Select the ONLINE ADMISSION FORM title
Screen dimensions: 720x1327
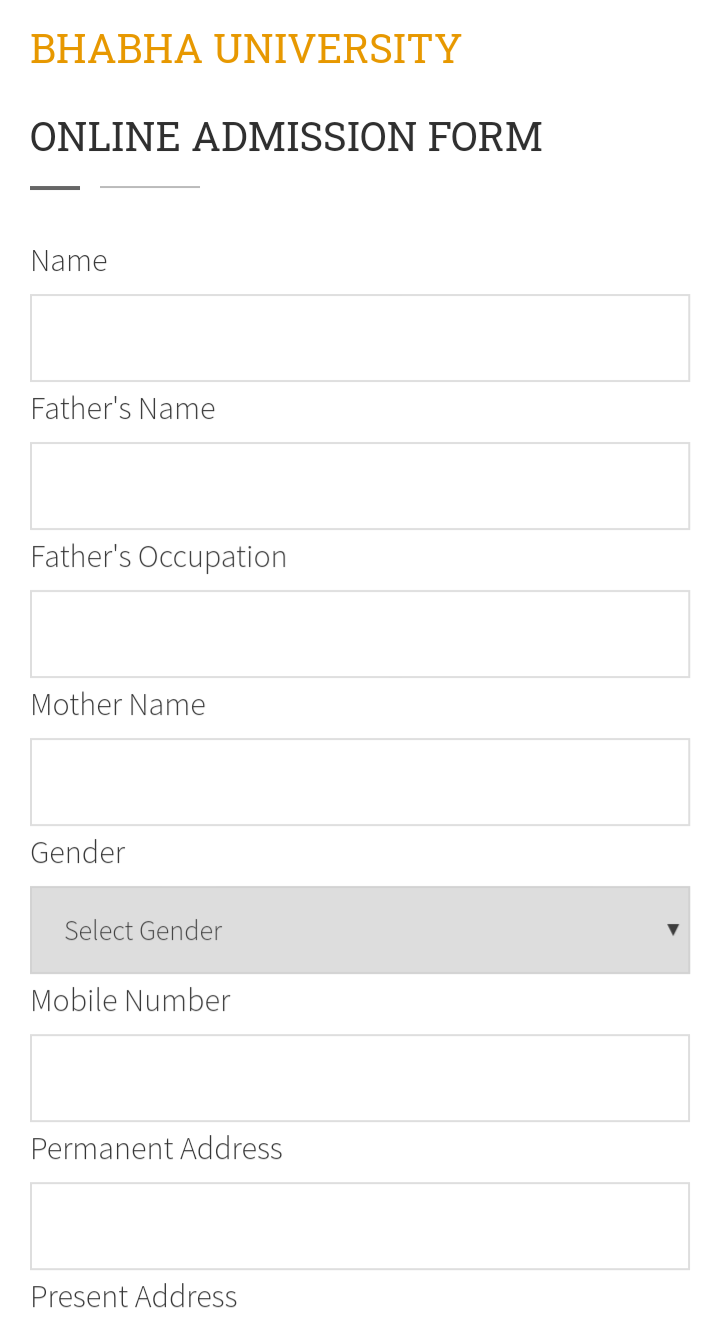coord(286,136)
